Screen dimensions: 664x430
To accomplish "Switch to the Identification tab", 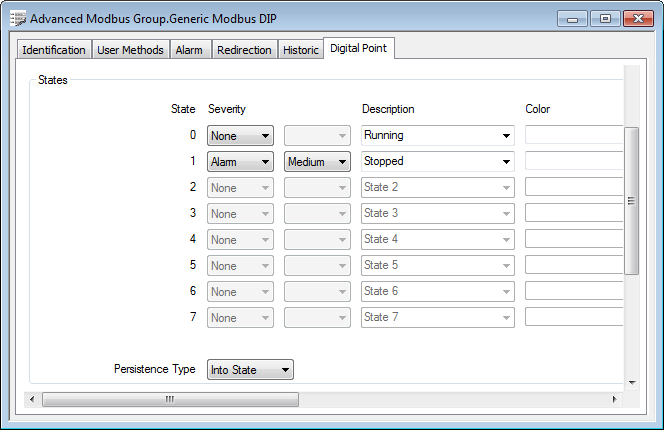I will (x=54, y=50).
